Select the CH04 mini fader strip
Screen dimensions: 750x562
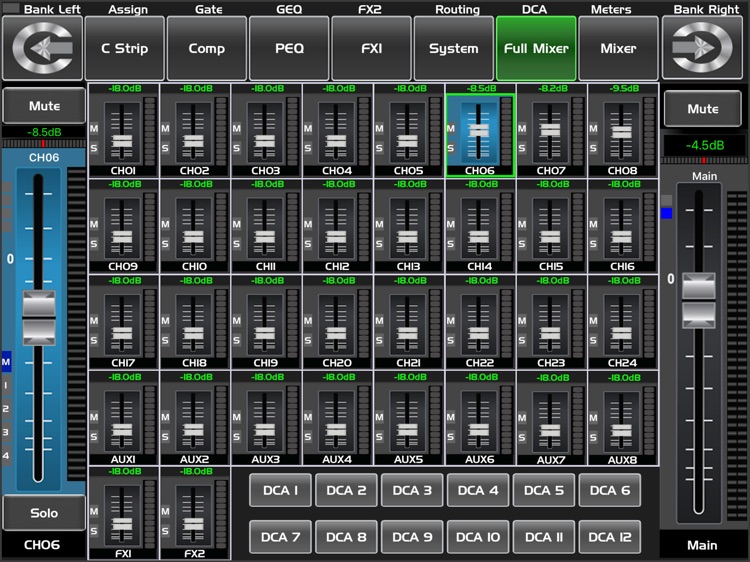pos(337,130)
